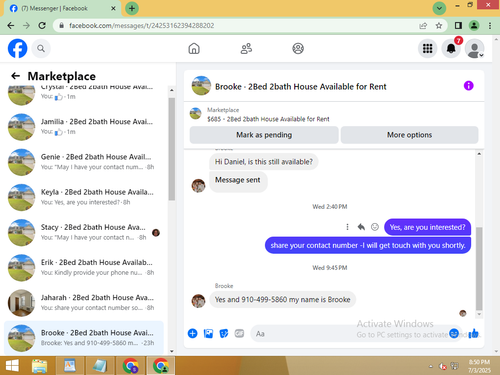Open Facebook search magnifier
This screenshot has width=500, height=375.
click(x=41, y=49)
